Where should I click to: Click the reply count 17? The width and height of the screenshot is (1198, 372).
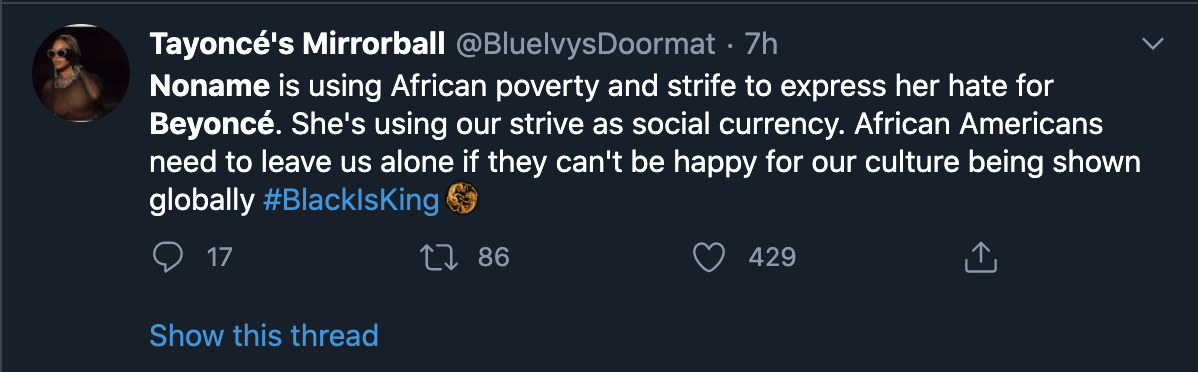(219, 257)
